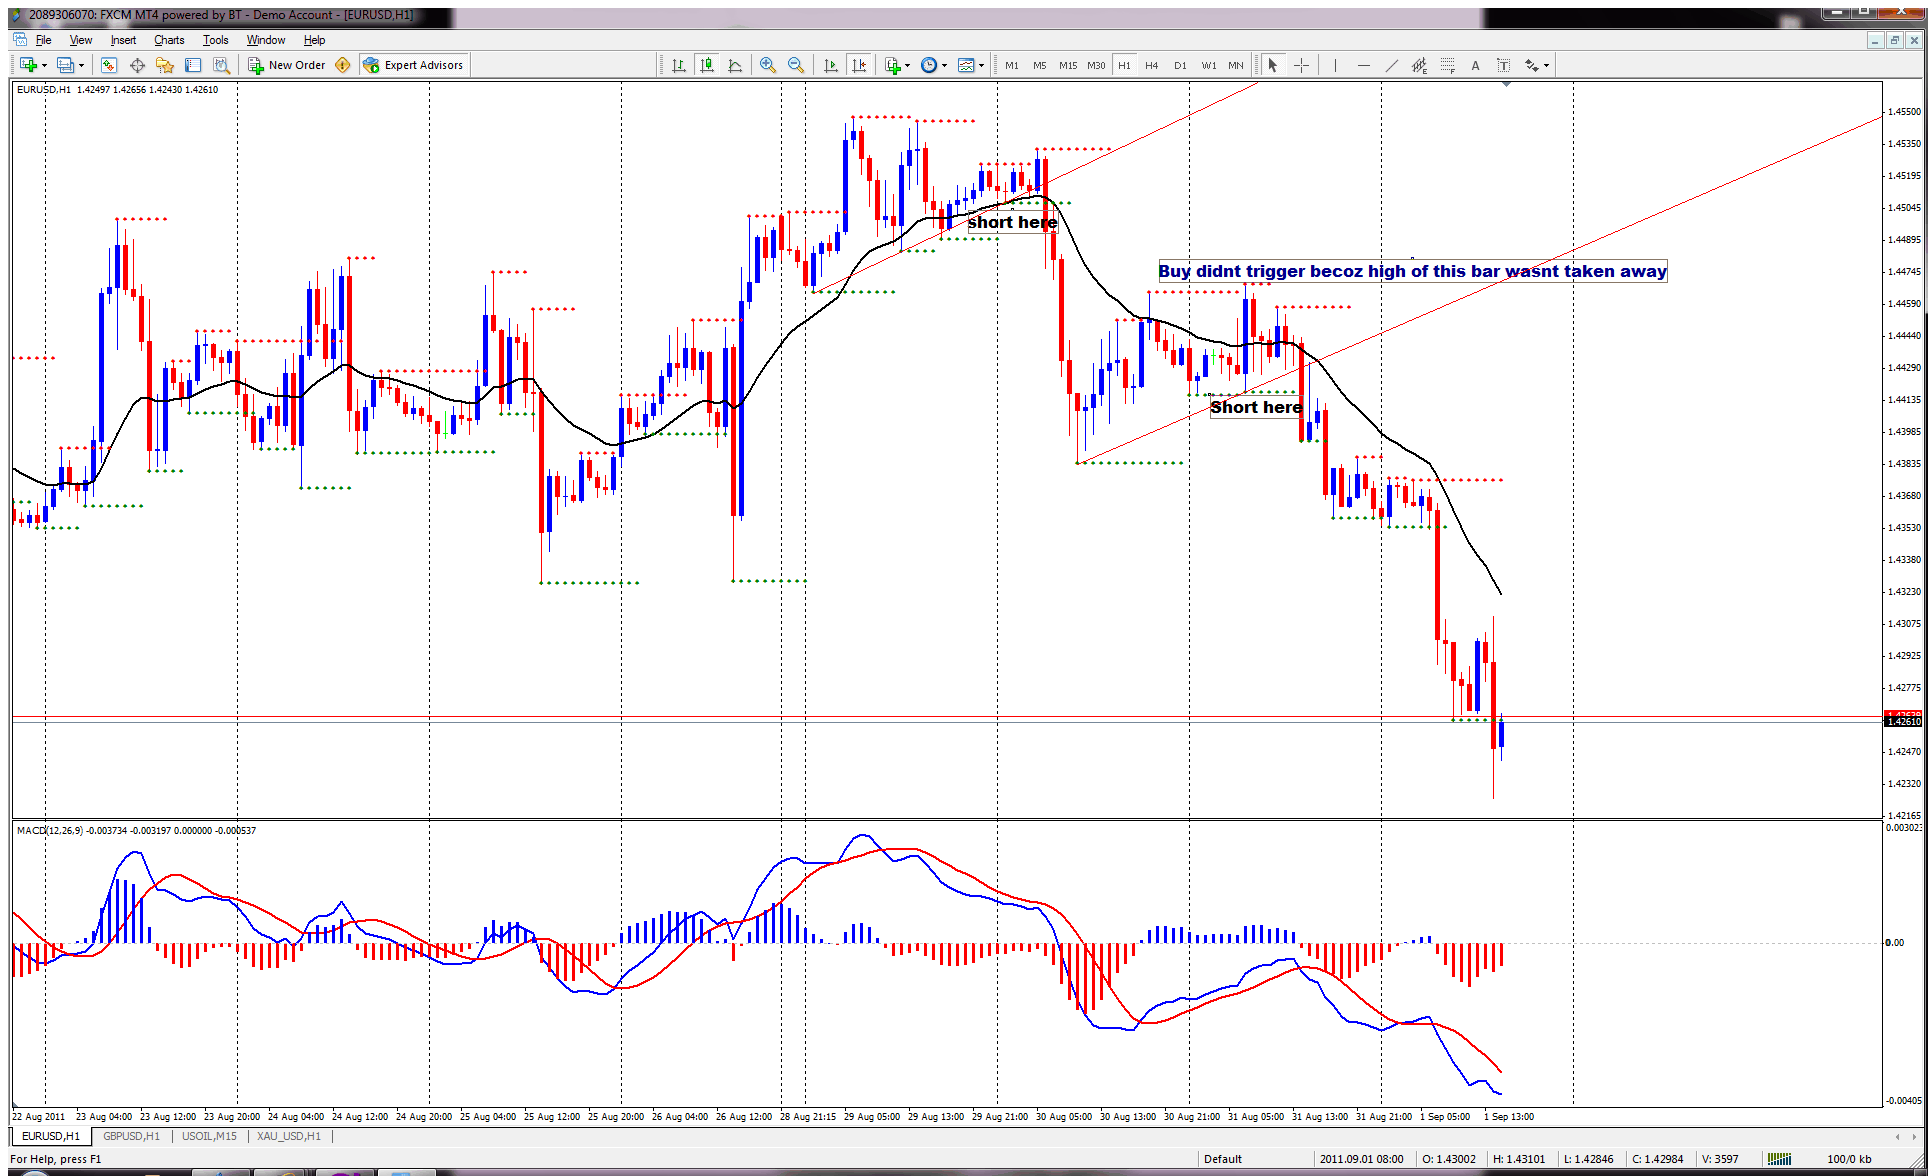The image size is (1932, 1176).
Task: Click the upper 'short here' chart label
Action: tap(1012, 222)
